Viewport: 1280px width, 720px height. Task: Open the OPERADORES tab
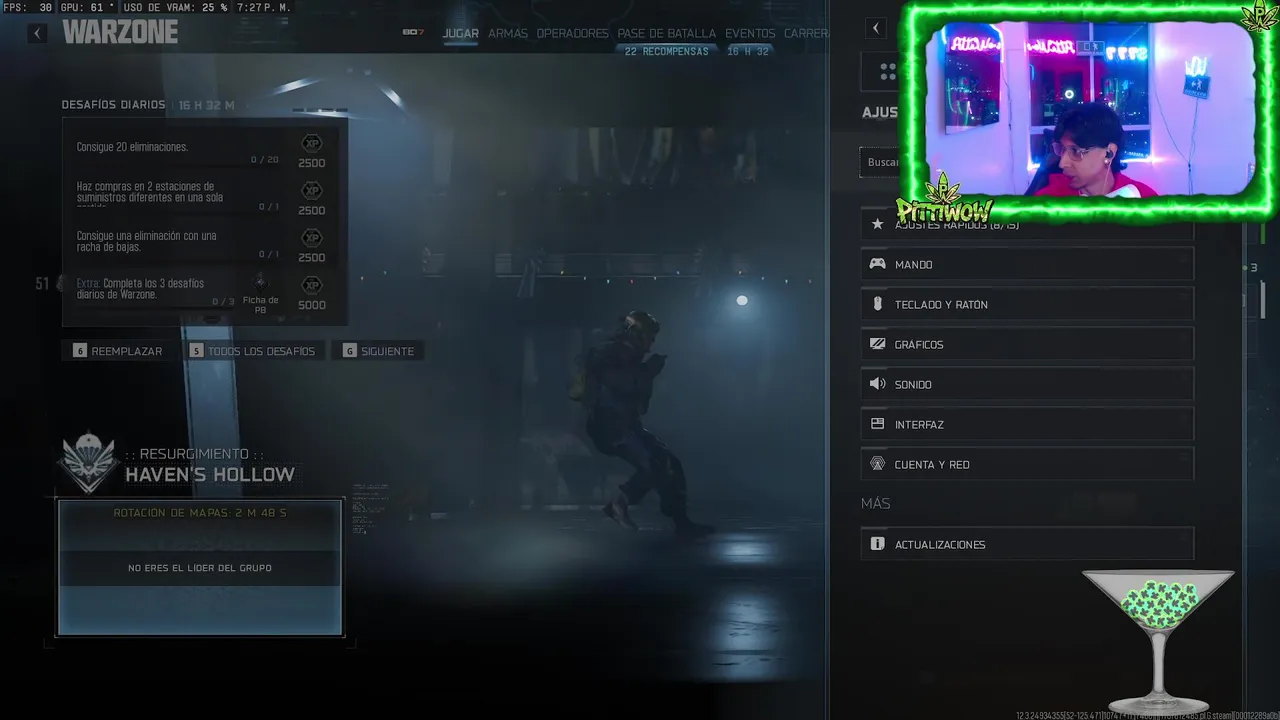[x=572, y=33]
